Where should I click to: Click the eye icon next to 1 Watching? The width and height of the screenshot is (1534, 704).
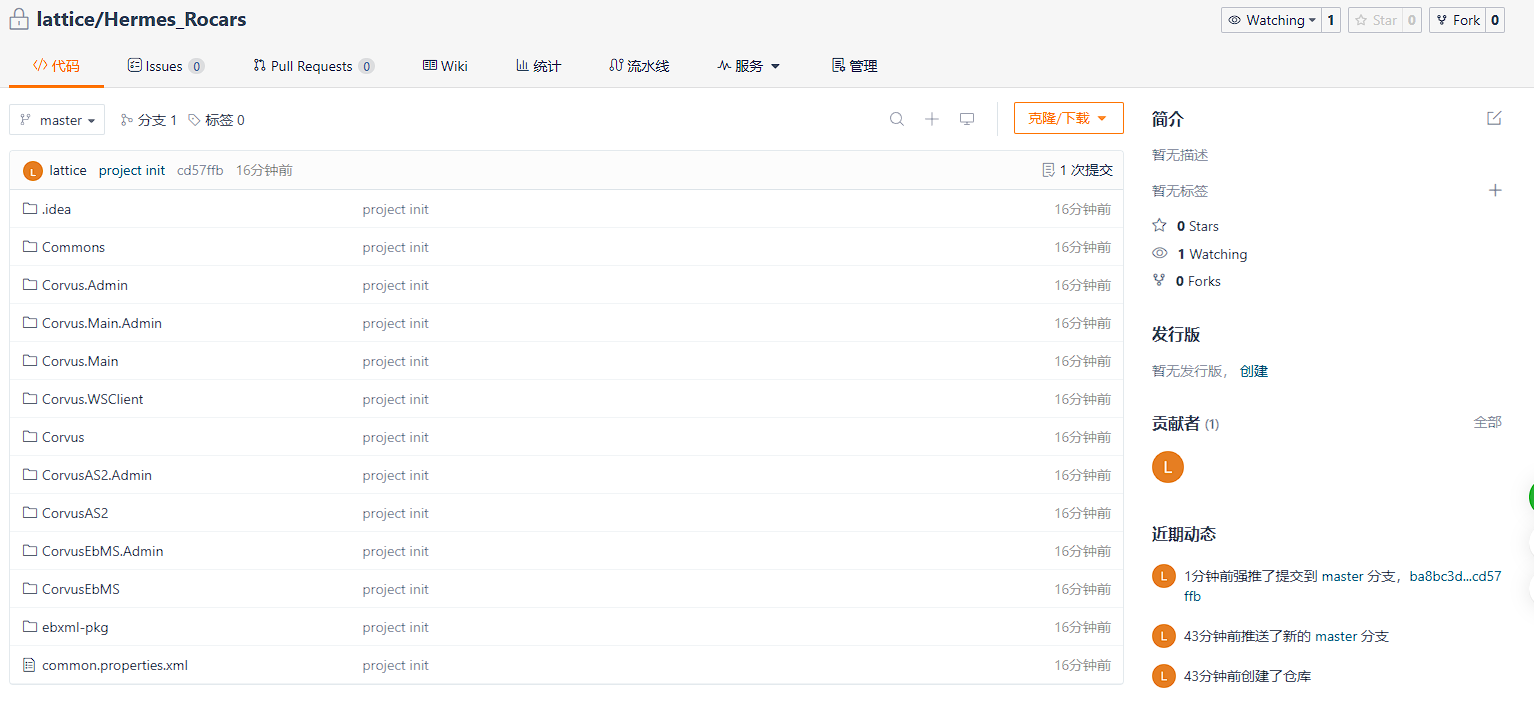pos(1160,253)
